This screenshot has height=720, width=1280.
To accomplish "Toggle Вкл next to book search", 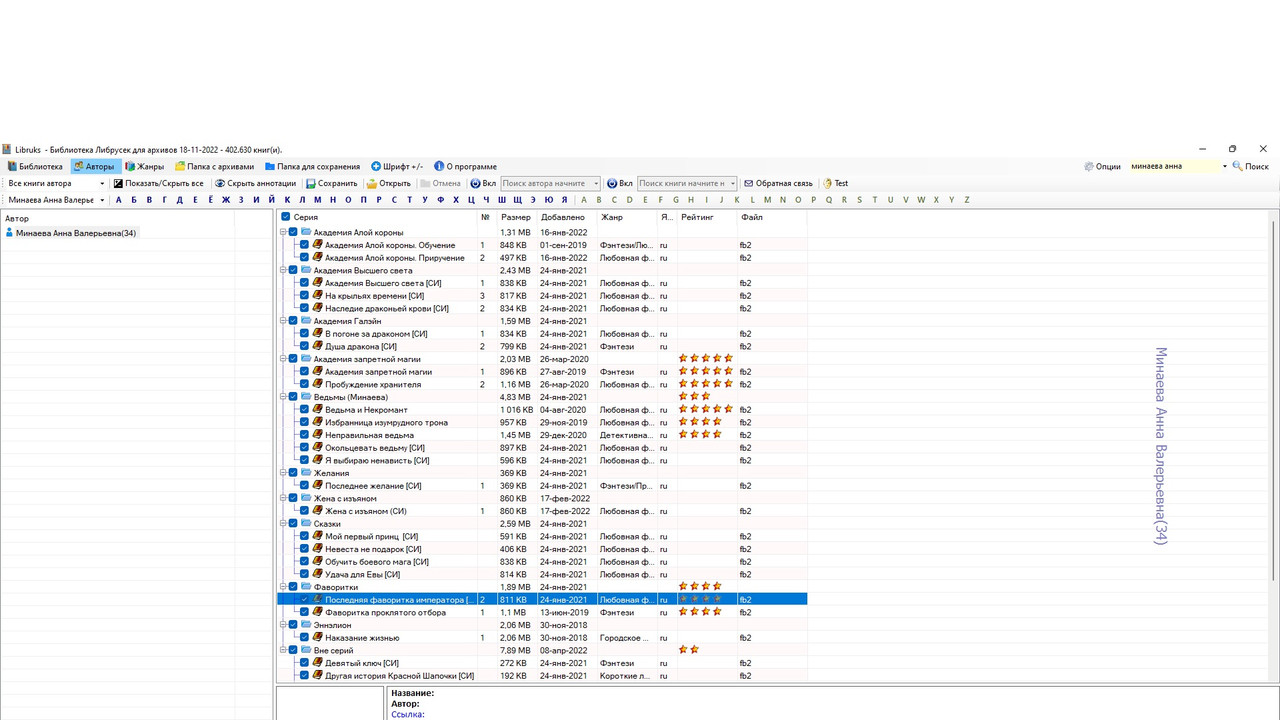I will 620,184.
